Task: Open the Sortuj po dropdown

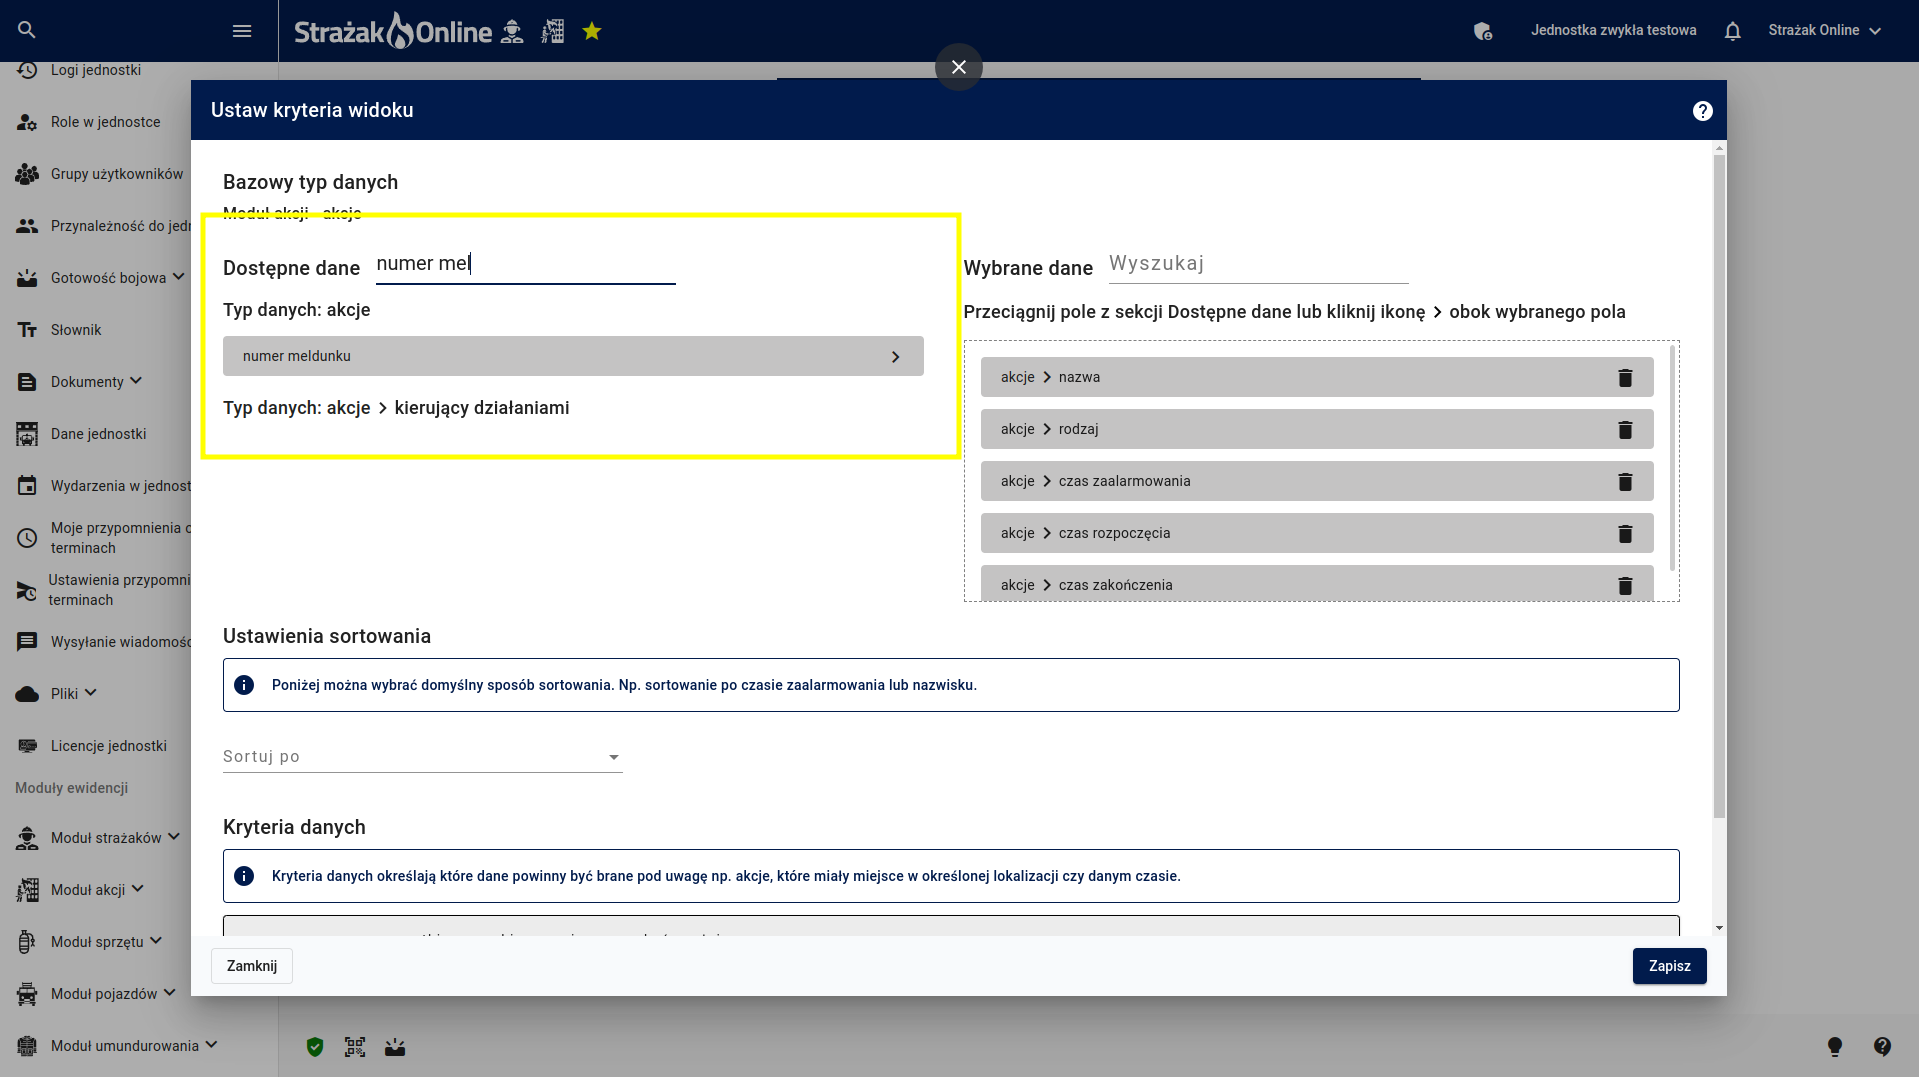Action: [x=422, y=757]
